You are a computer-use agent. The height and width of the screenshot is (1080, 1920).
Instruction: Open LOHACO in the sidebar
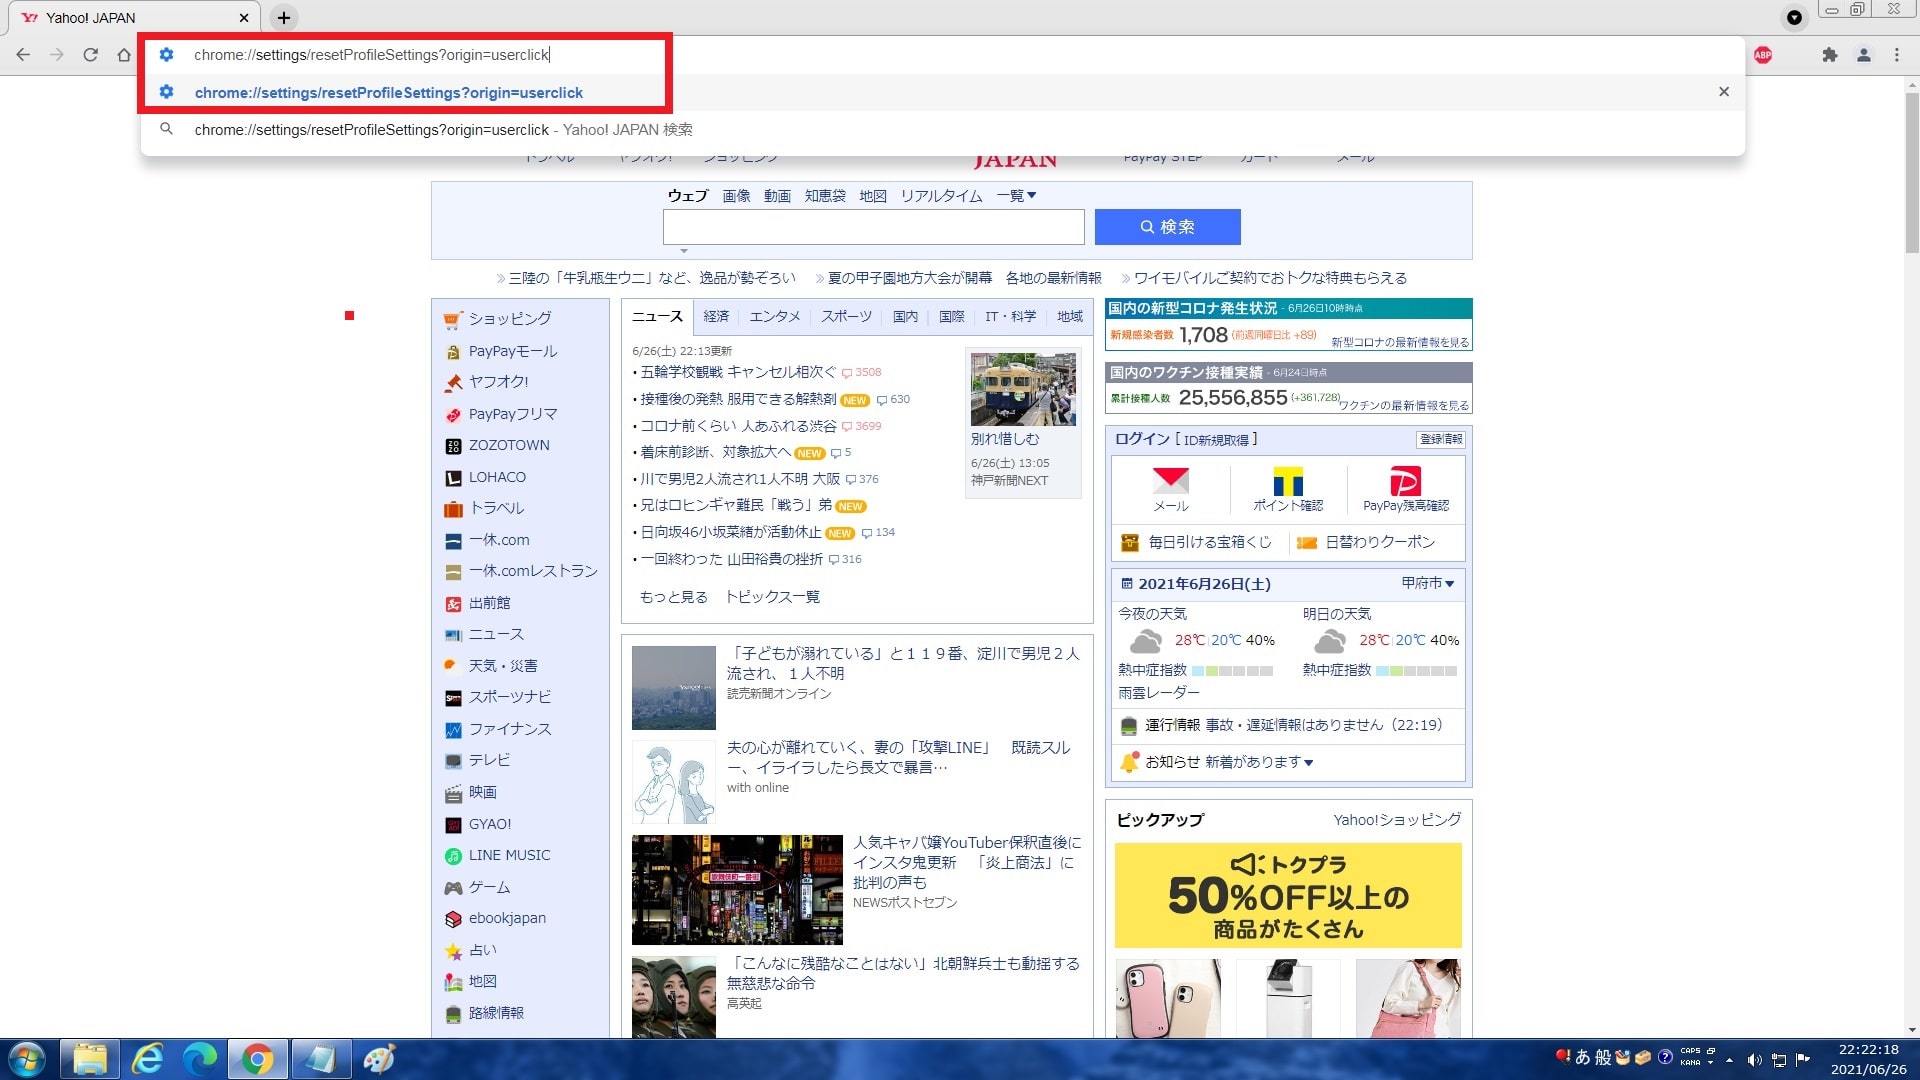[x=485, y=478]
